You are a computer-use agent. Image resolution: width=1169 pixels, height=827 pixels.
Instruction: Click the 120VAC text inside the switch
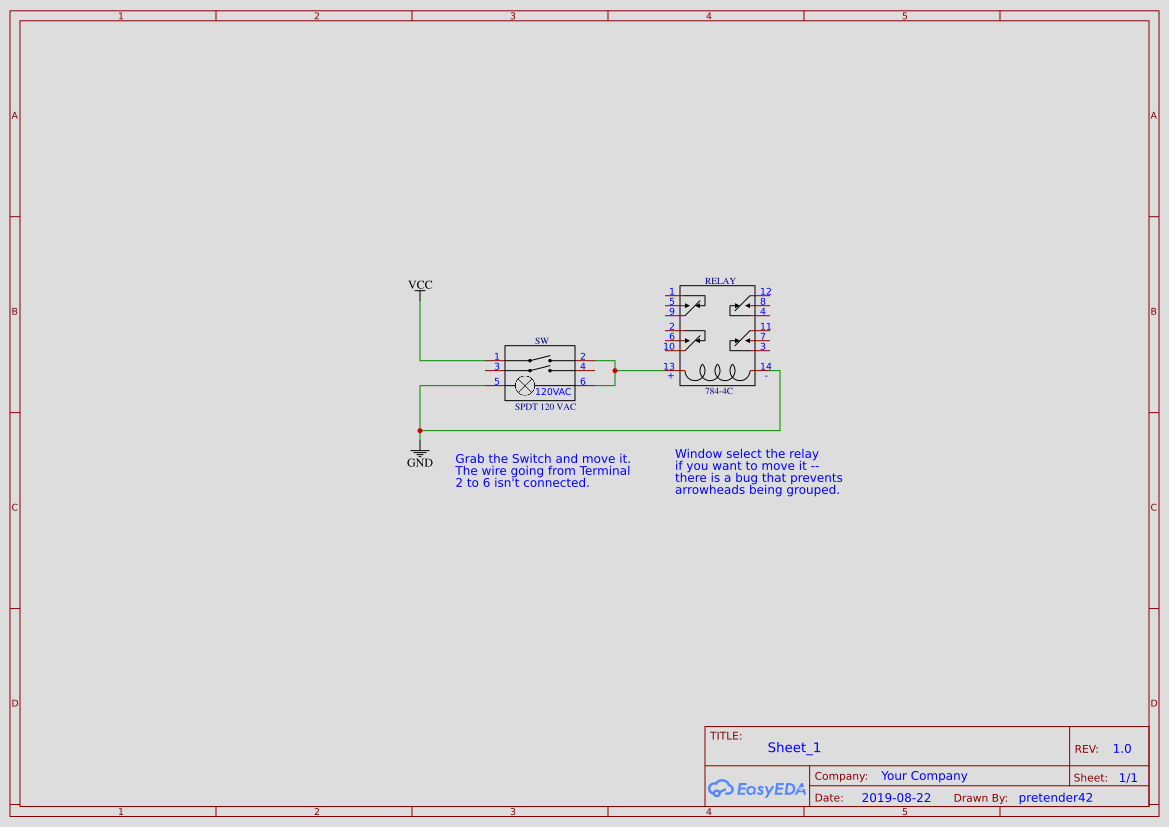[553, 392]
